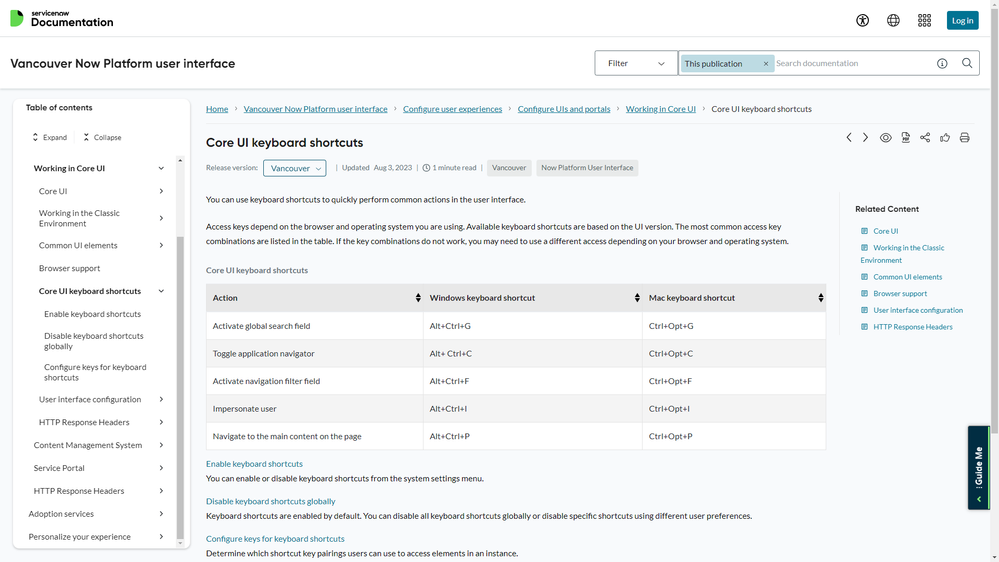Viewport: 999px width, 562px height.
Task: Open the language globe icon
Action: (x=893, y=20)
